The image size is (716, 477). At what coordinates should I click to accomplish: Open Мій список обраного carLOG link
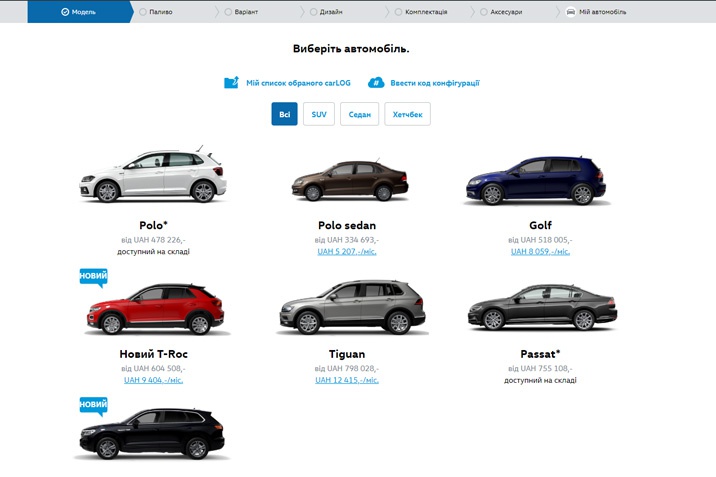pyautogui.click(x=298, y=83)
